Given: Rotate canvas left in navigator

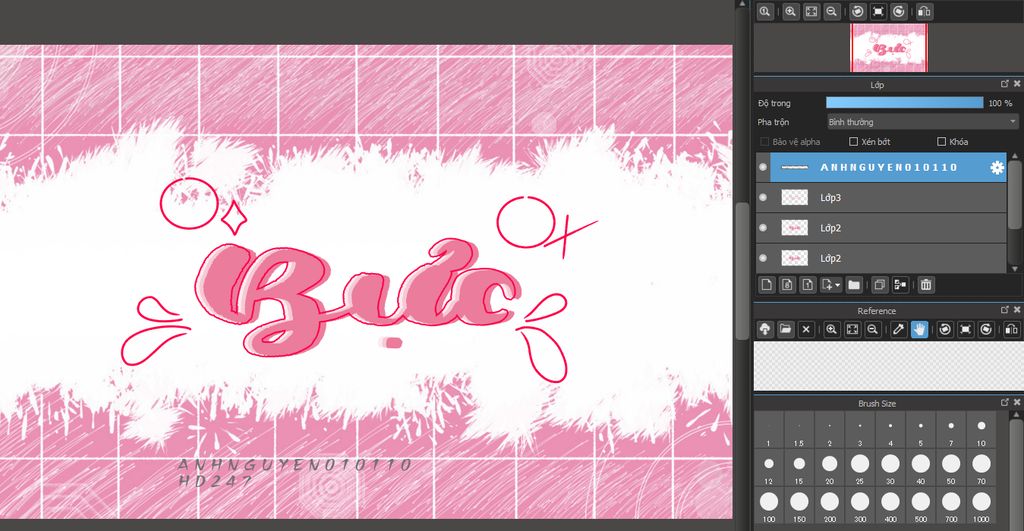Looking at the screenshot, I should pyautogui.click(x=857, y=12).
